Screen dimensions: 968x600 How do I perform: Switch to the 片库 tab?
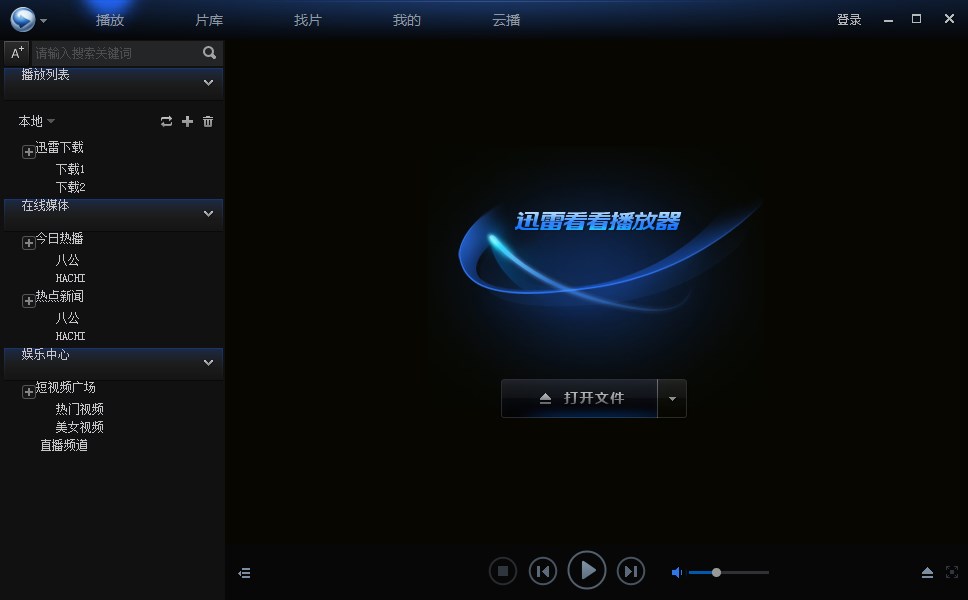(208, 19)
